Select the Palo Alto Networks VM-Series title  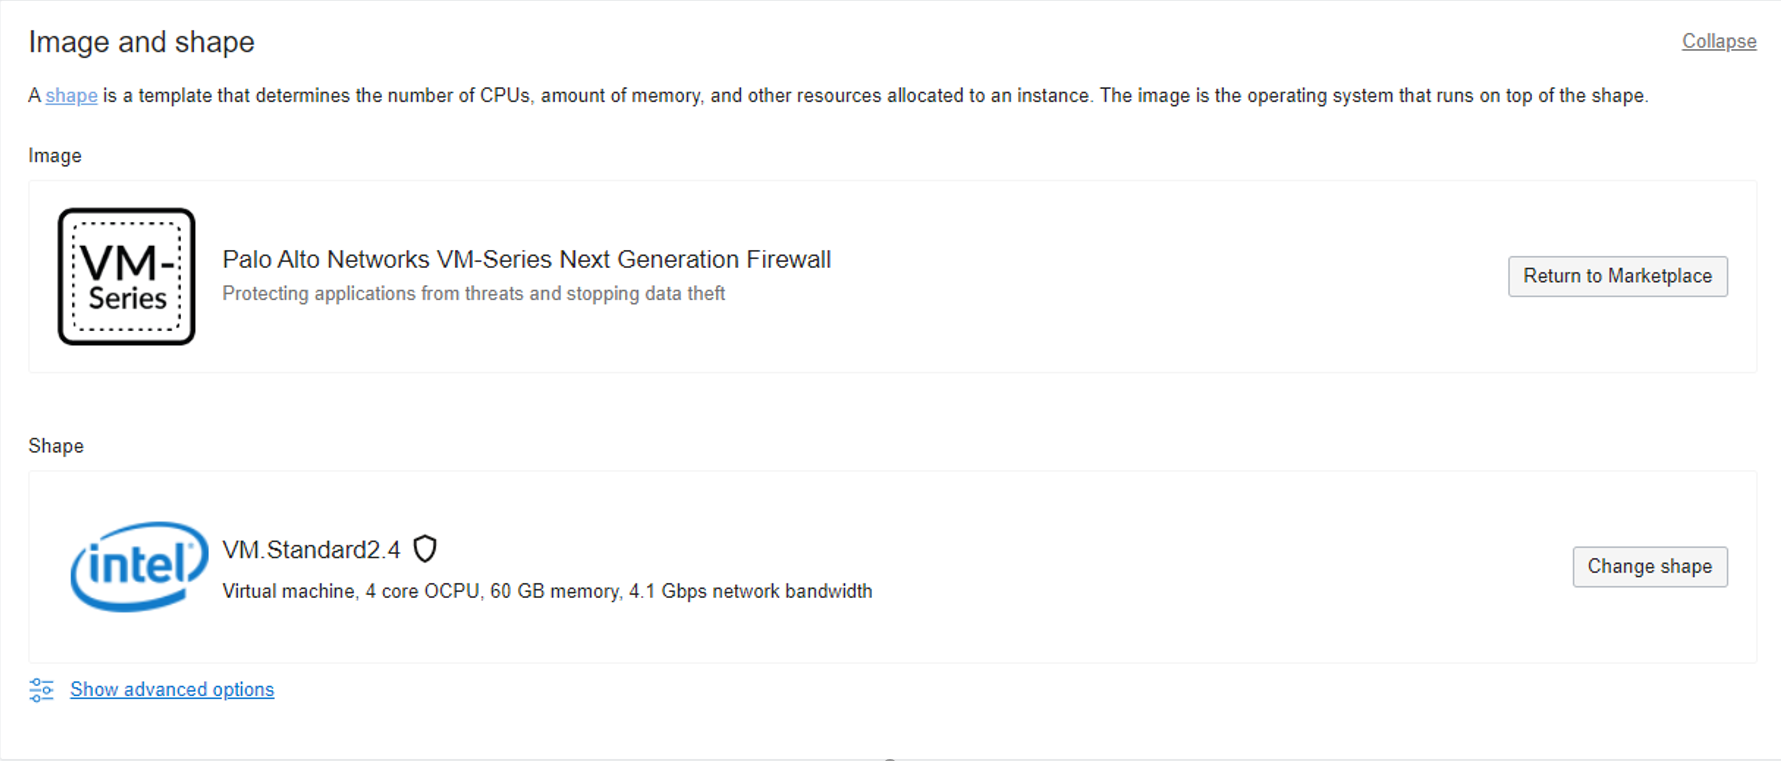pos(526,260)
